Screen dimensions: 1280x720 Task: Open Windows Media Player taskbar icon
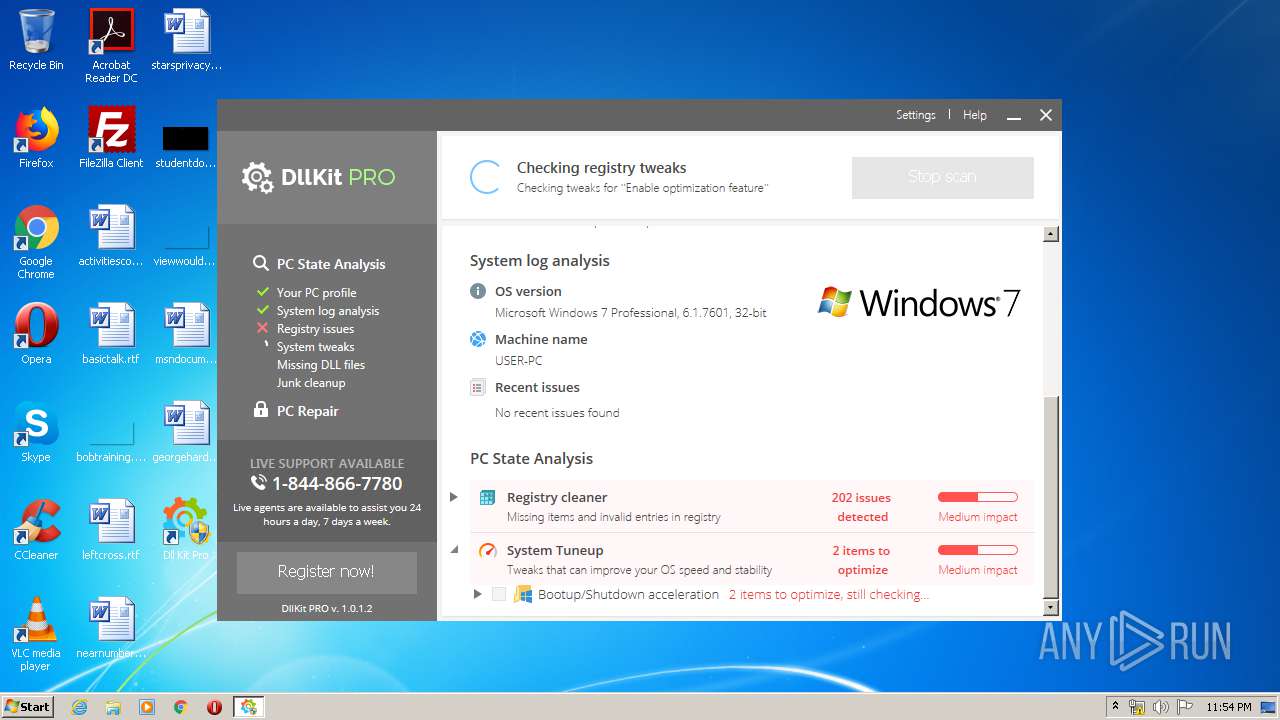click(x=147, y=707)
